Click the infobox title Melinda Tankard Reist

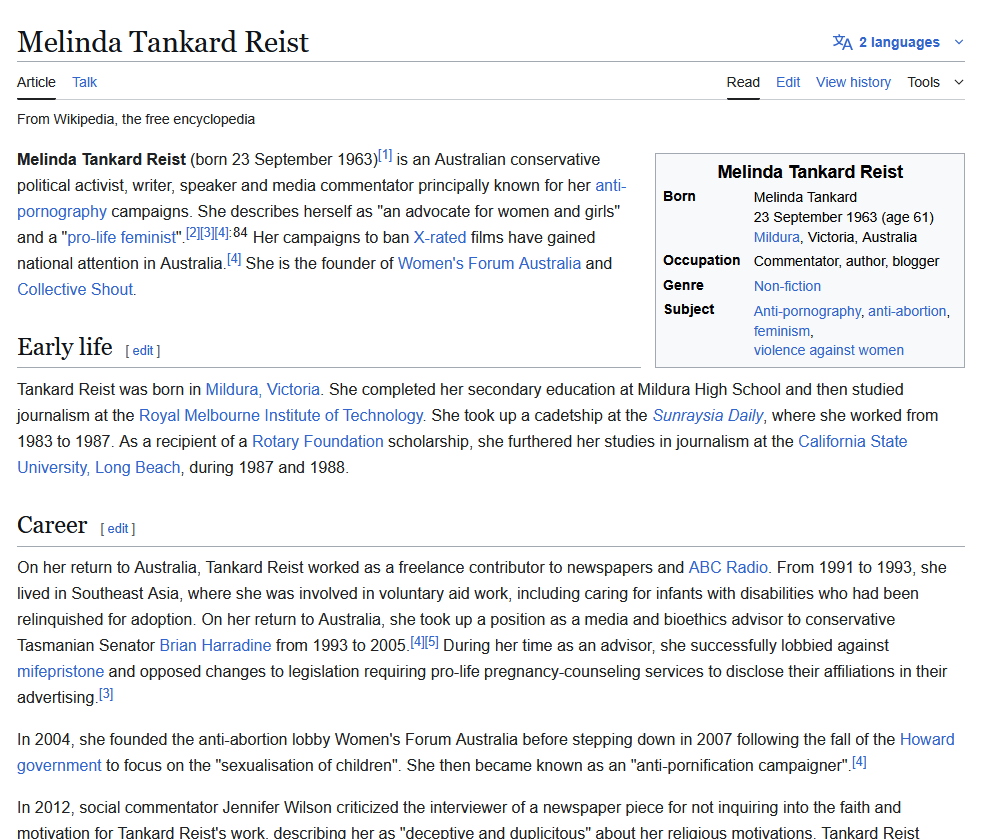pos(810,172)
